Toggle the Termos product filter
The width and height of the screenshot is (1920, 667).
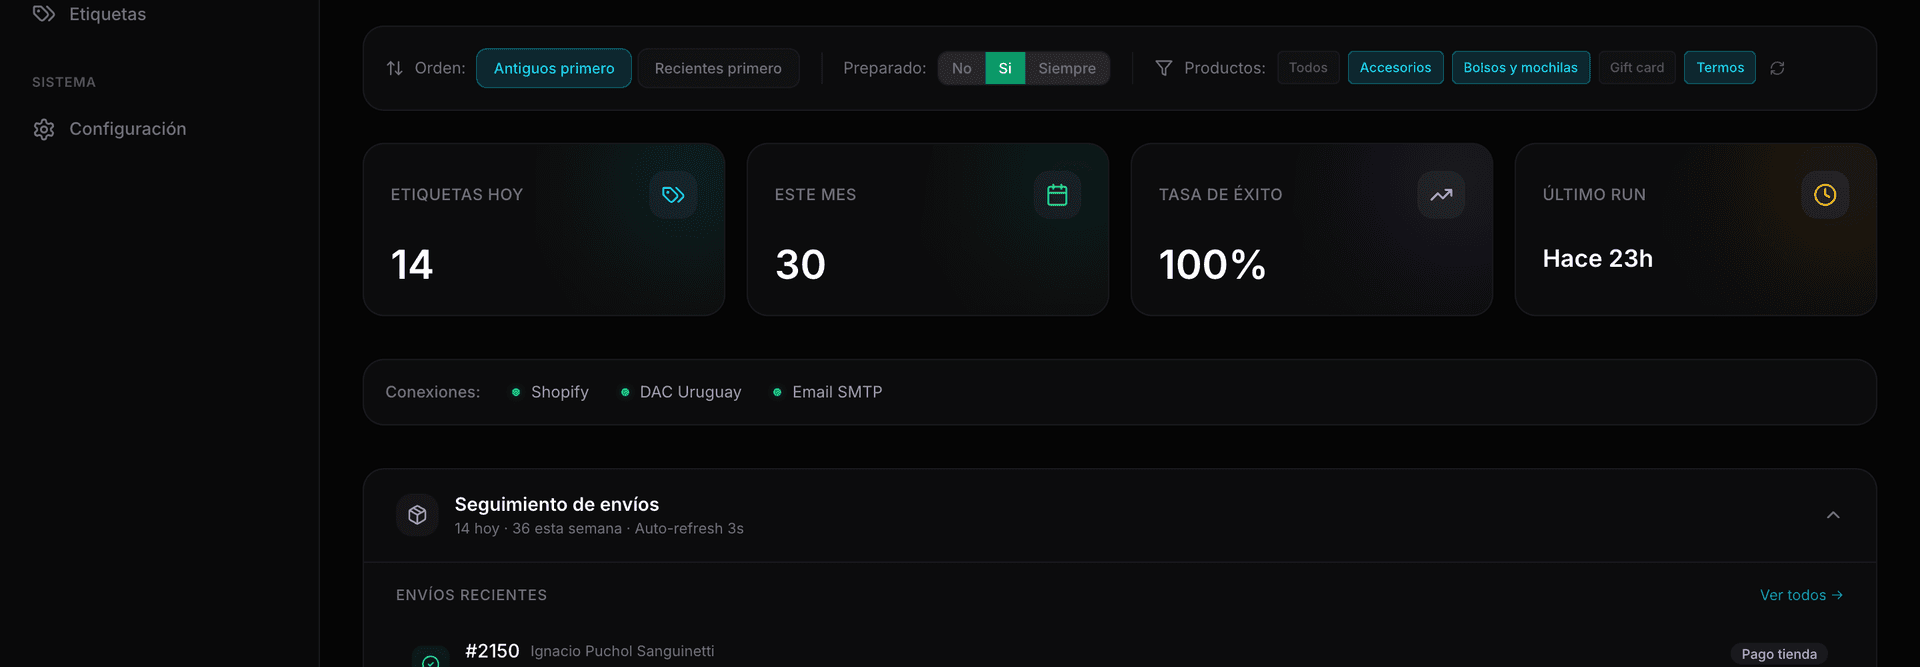point(1720,67)
